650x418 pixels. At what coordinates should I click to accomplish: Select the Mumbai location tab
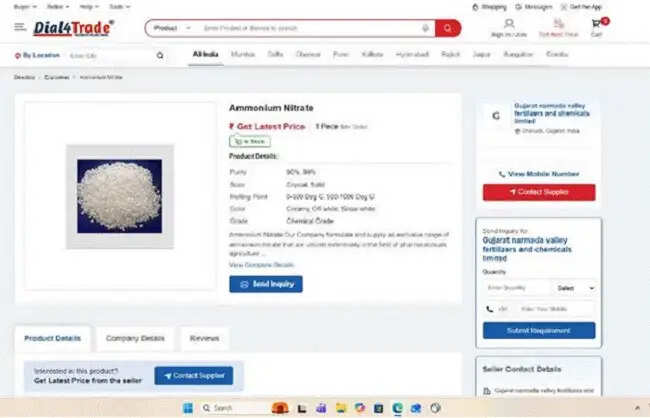(x=243, y=54)
